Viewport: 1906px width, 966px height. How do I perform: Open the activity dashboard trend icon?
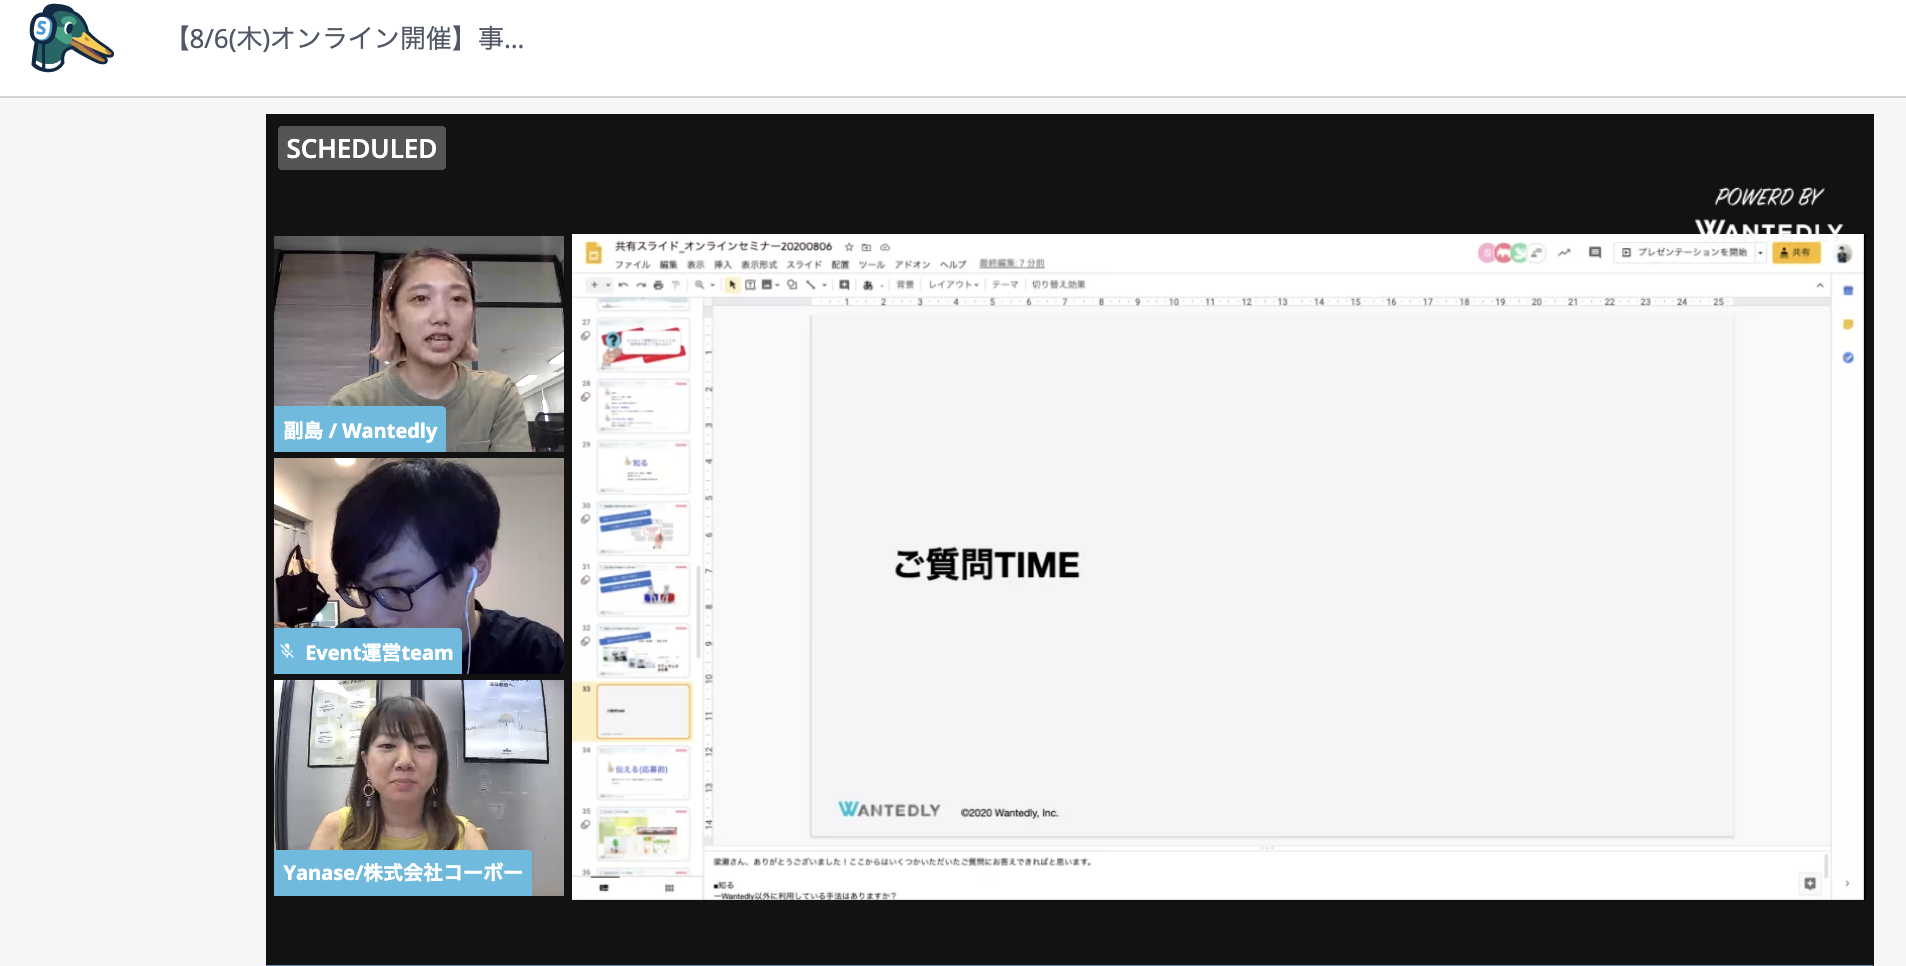(x=1564, y=253)
